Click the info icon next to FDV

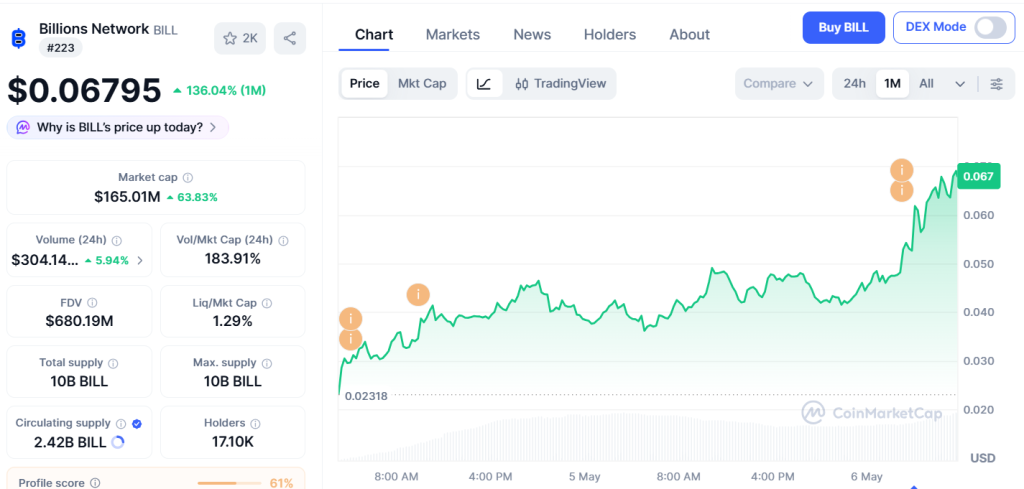pos(93,303)
